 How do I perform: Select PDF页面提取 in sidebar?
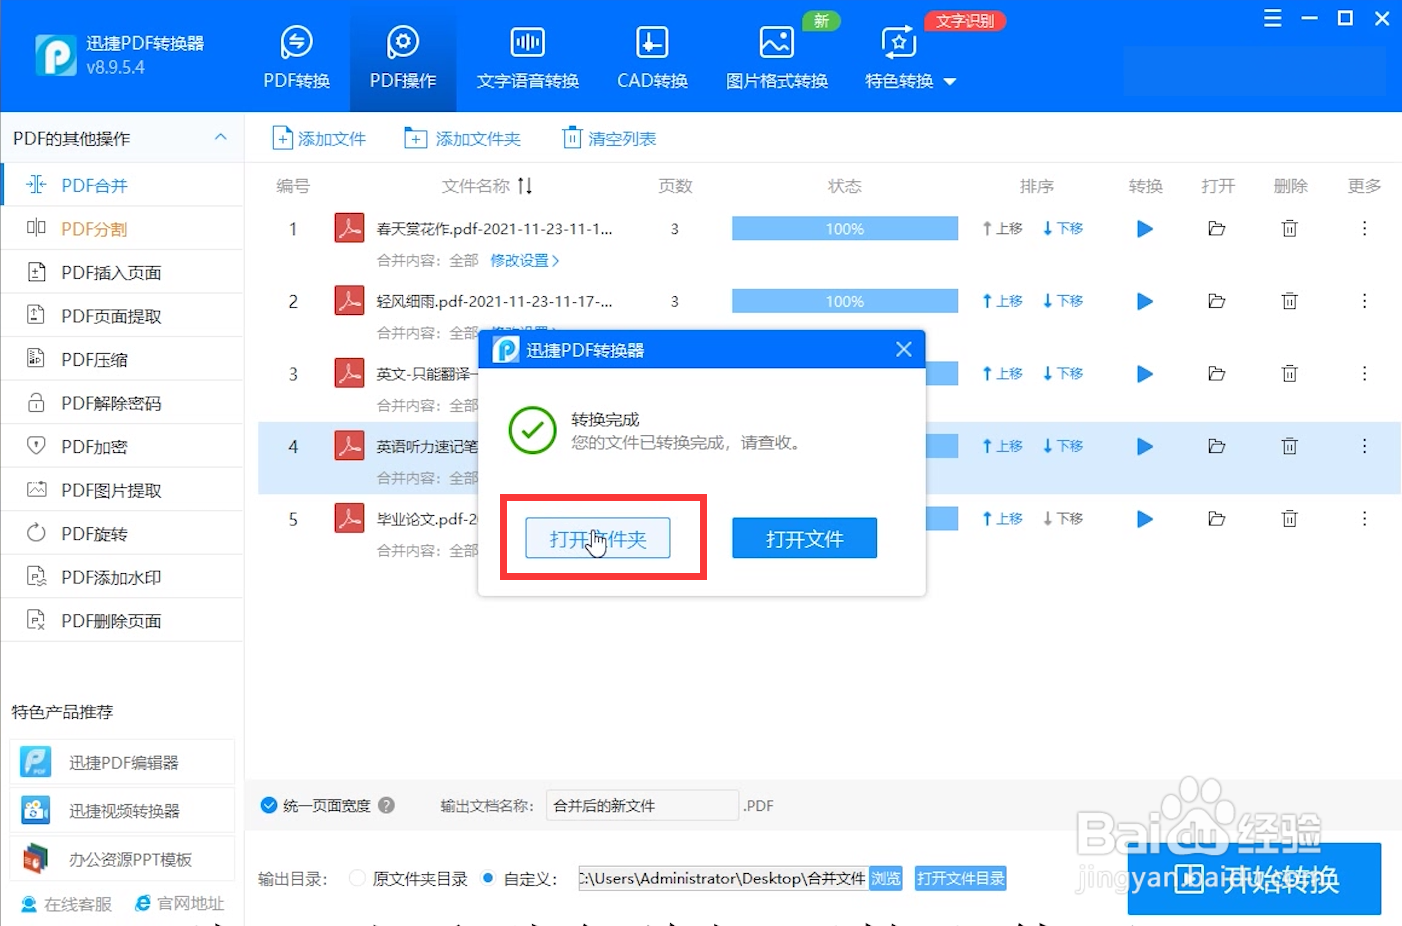pos(122,316)
